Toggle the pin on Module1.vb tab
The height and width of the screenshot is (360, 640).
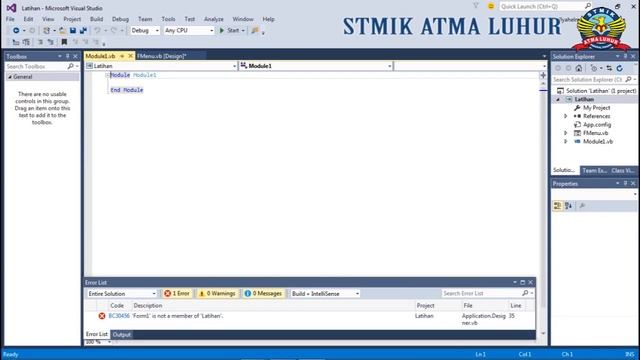122,56
